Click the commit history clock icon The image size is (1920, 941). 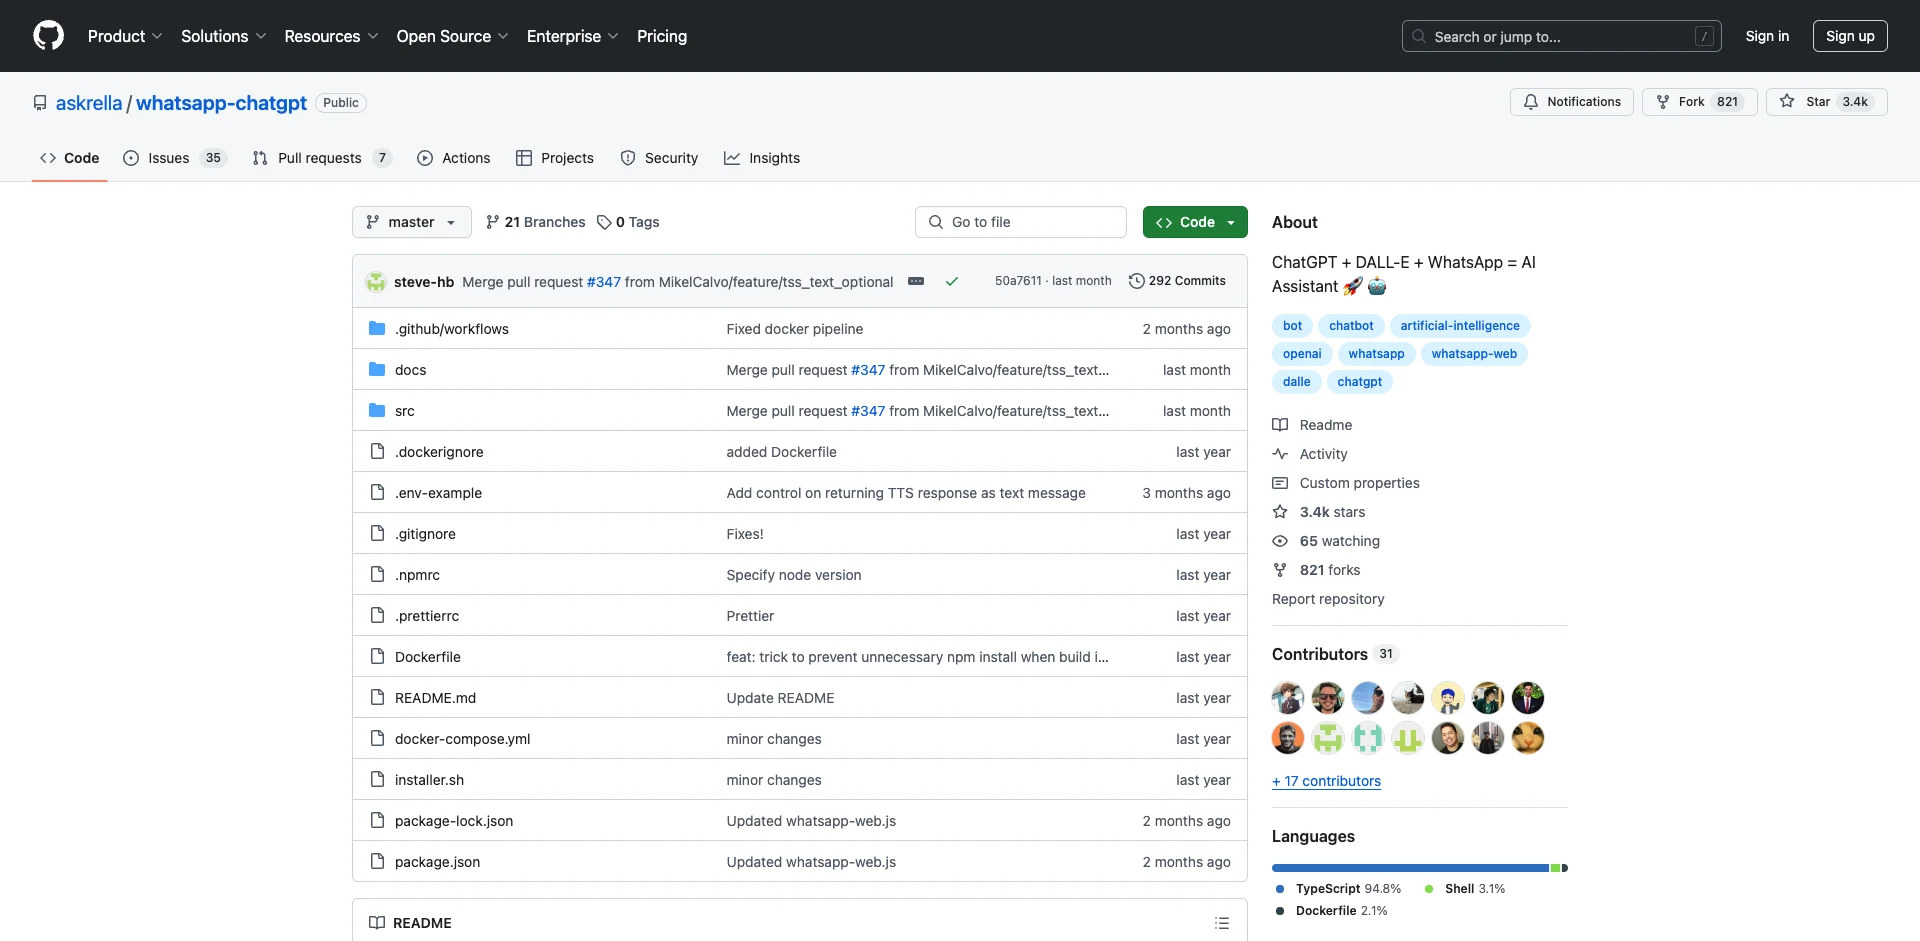coord(1137,281)
